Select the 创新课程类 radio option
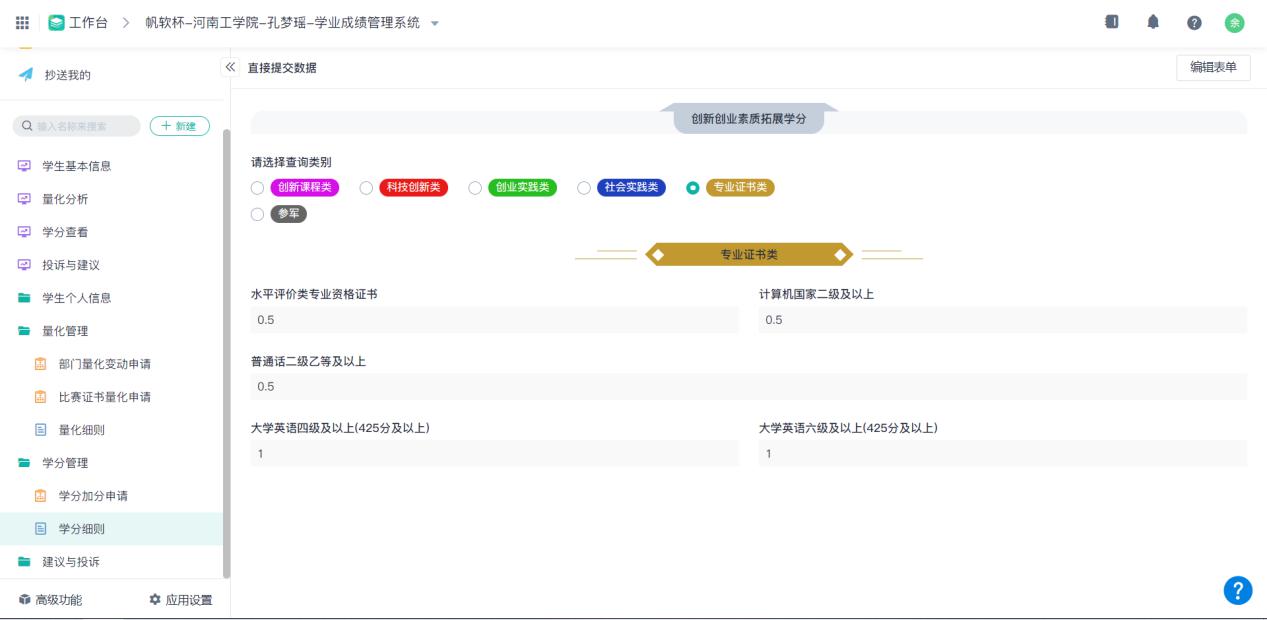This screenshot has height=620, width=1267. 258,188
